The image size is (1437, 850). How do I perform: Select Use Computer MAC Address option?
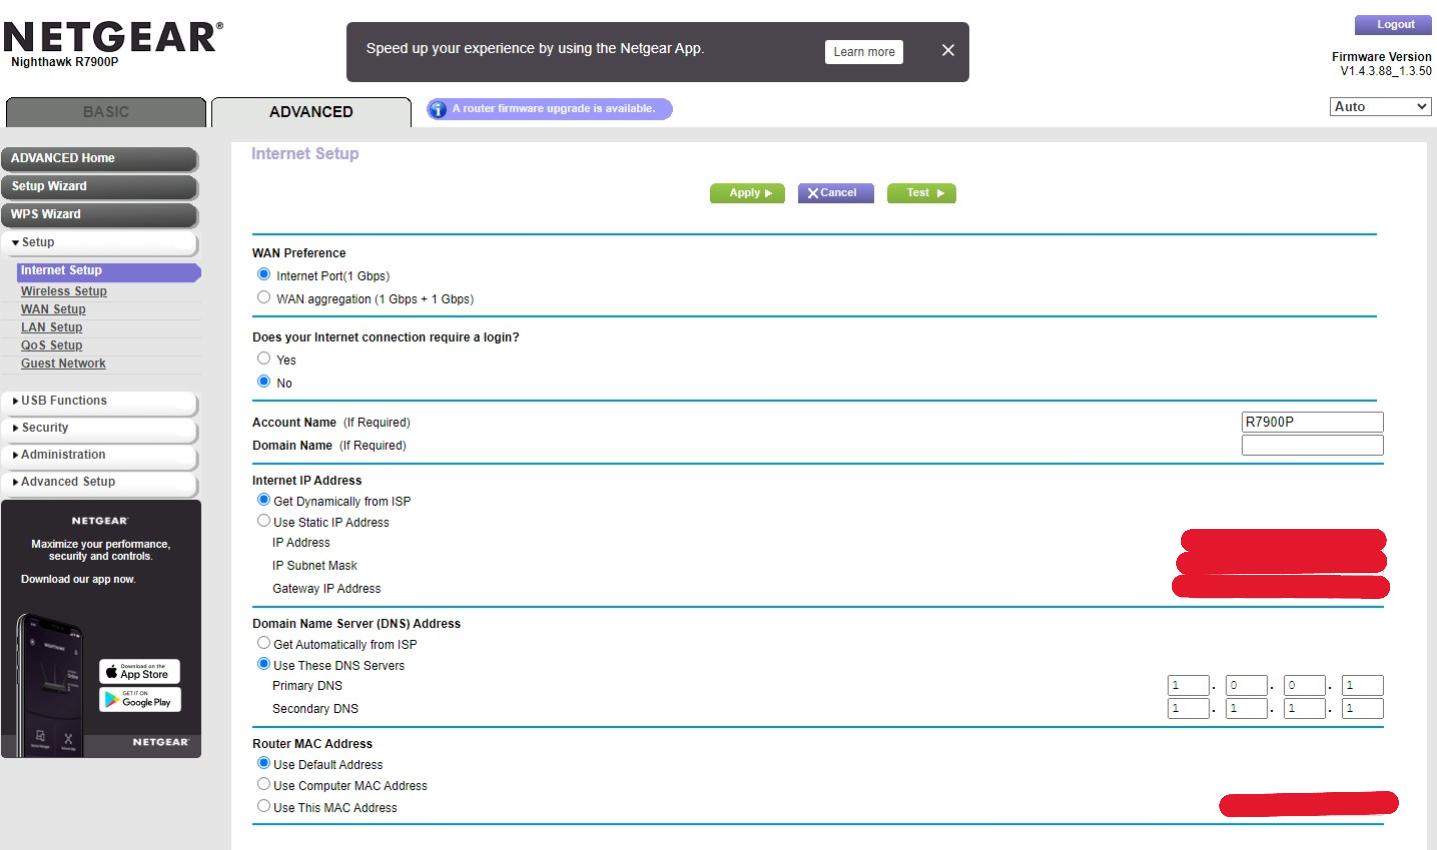point(264,784)
